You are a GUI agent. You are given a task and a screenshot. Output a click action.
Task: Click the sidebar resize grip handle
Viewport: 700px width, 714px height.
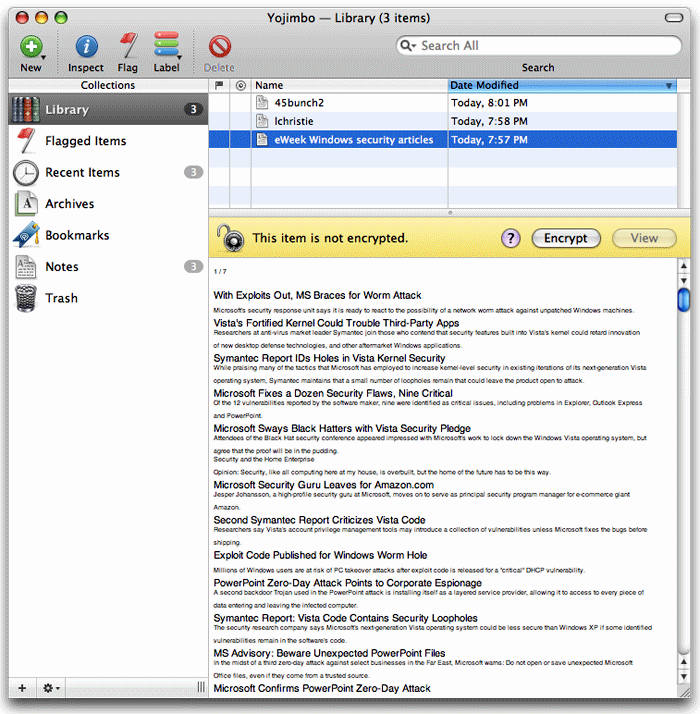(x=201, y=688)
